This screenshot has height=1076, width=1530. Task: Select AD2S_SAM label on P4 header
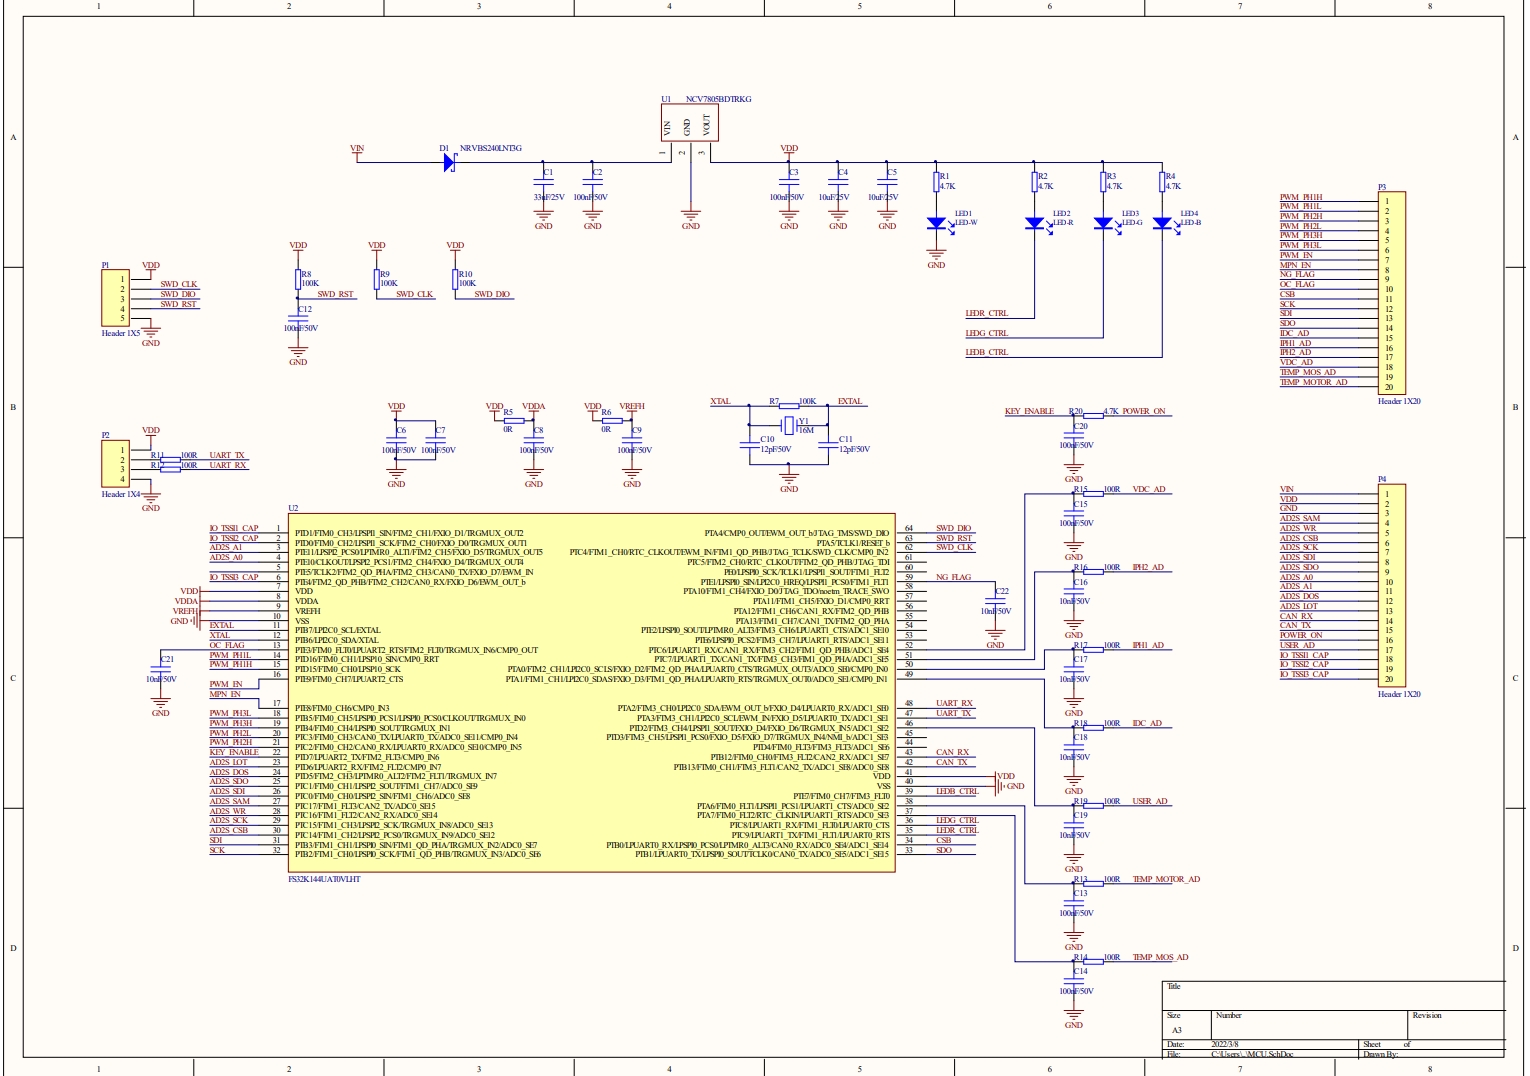coord(1300,518)
